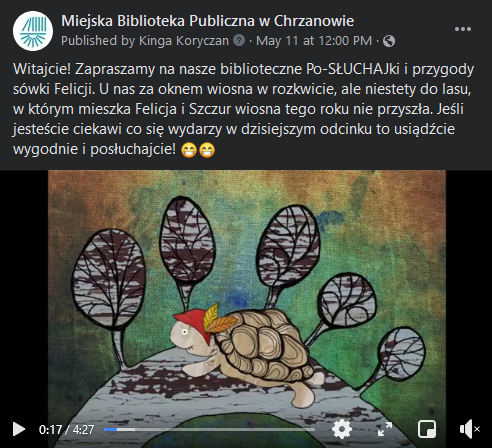Click the played portion of progress bar
This screenshot has width=492, height=448.
[110, 429]
